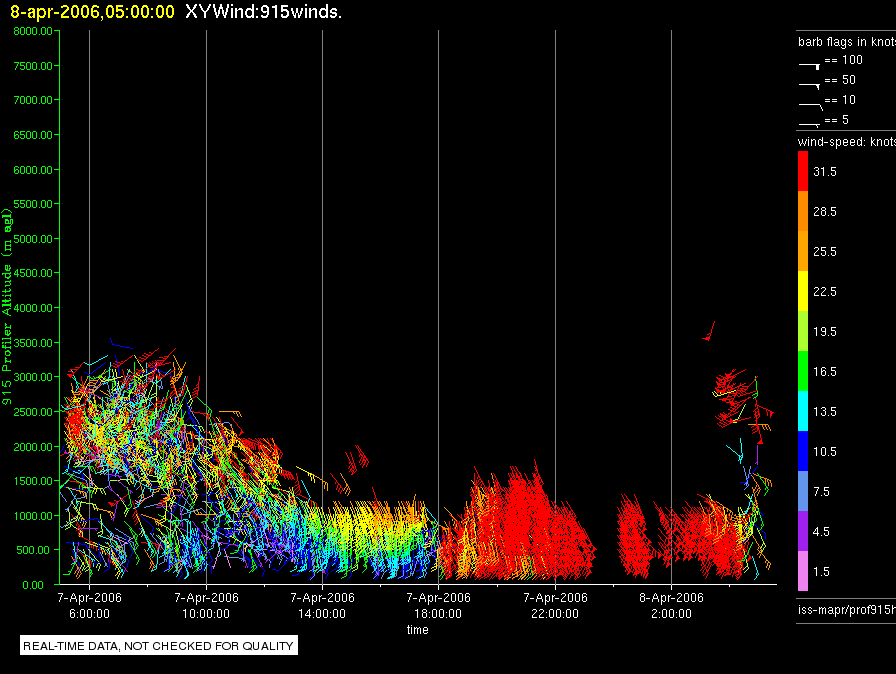Screen dimensions: 896x674
Task: Select the cyan 13.5 knots swatch
Action: (803, 411)
